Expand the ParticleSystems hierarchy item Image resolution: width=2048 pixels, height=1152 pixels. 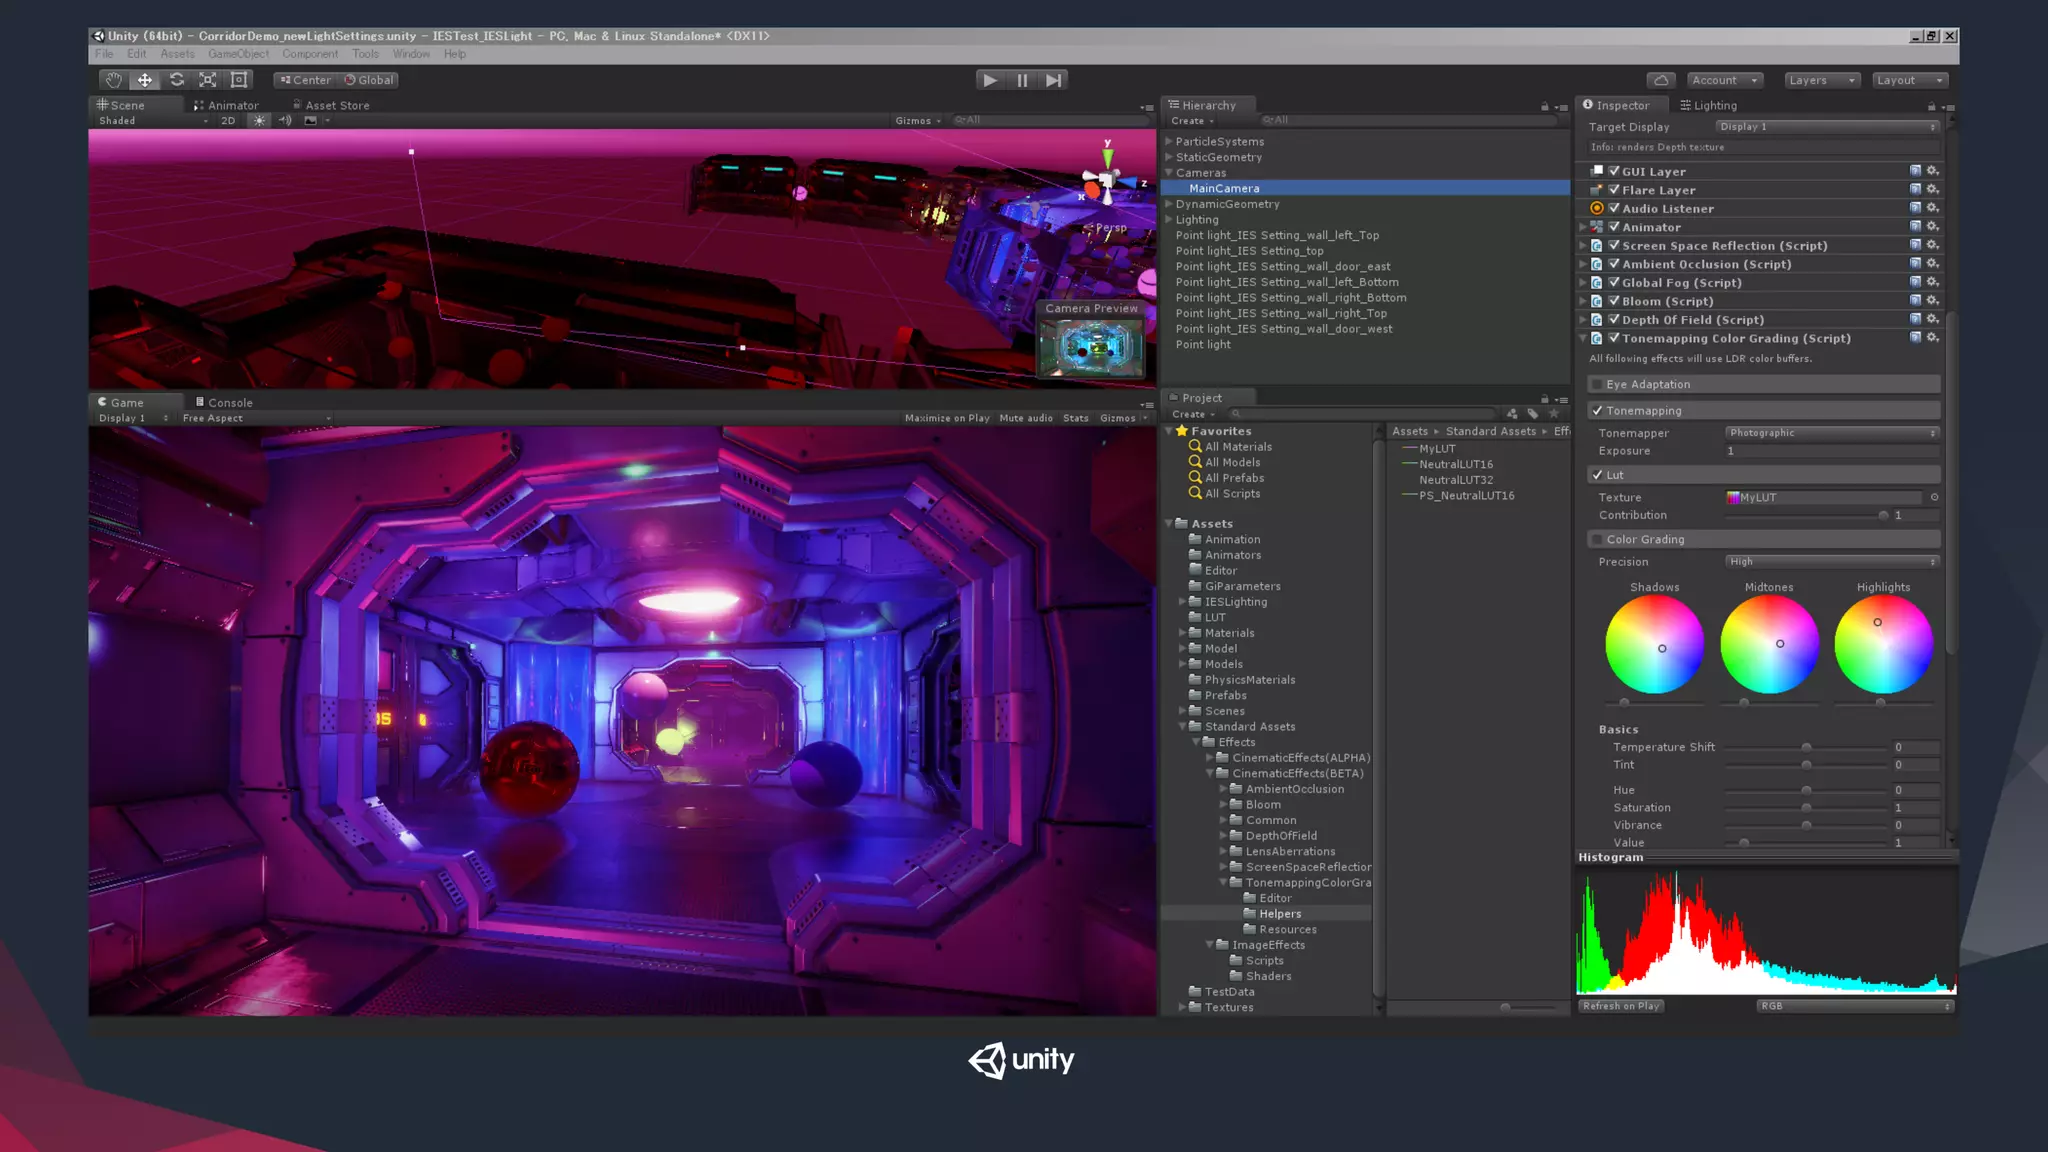(1169, 142)
